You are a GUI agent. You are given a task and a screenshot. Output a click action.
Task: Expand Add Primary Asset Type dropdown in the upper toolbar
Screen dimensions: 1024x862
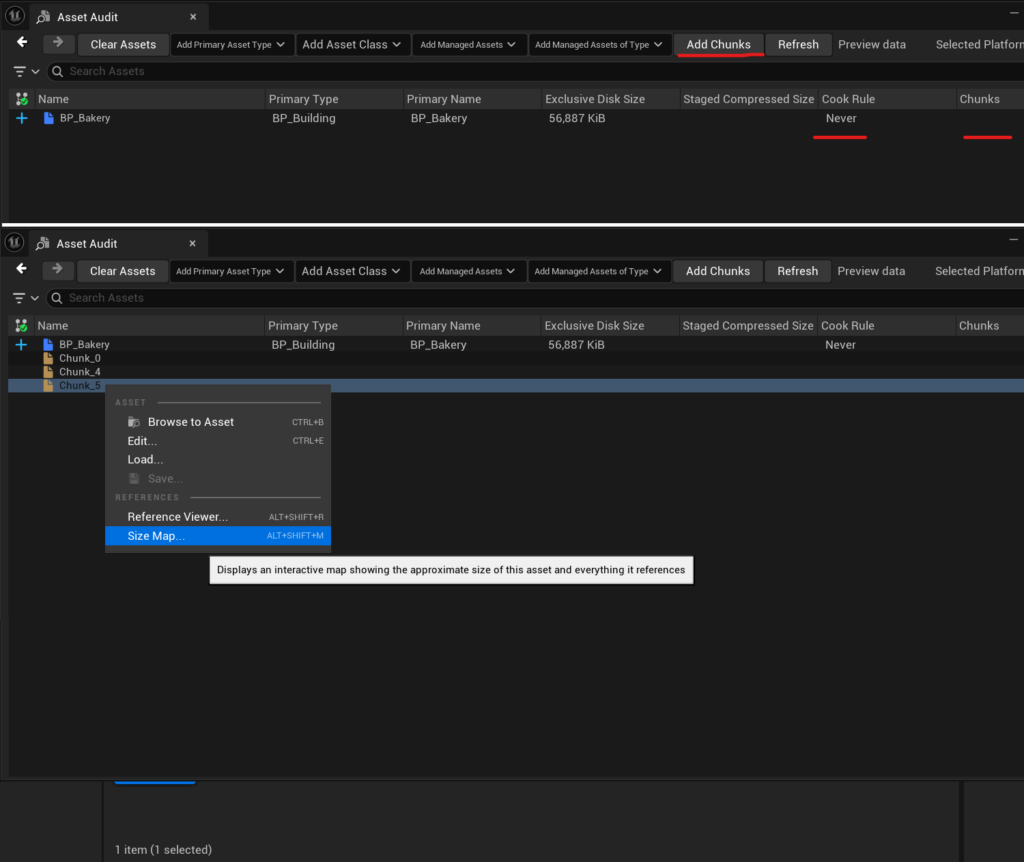point(232,44)
